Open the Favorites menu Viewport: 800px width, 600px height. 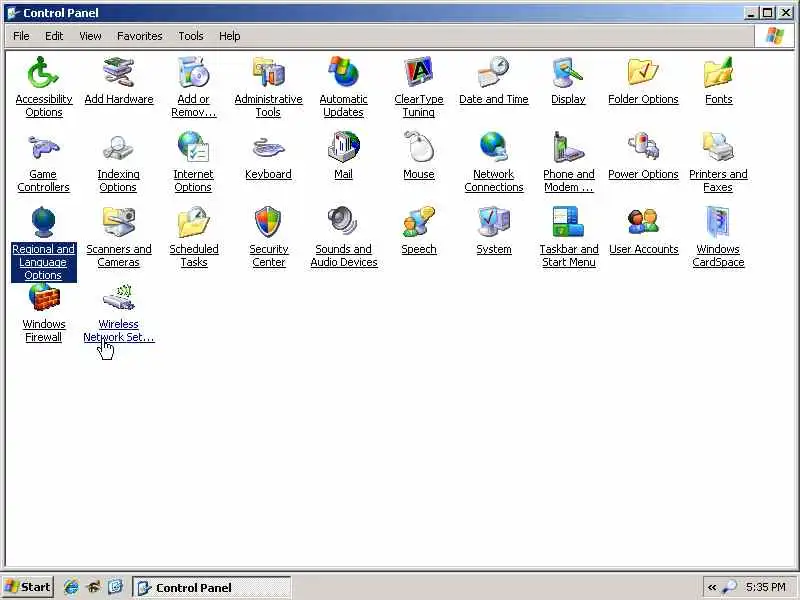[x=140, y=36]
